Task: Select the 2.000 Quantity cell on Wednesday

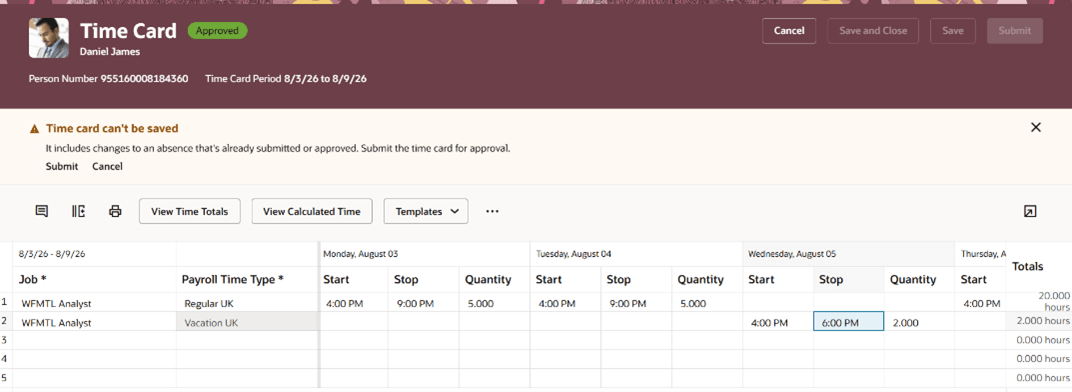Action: click(919, 322)
